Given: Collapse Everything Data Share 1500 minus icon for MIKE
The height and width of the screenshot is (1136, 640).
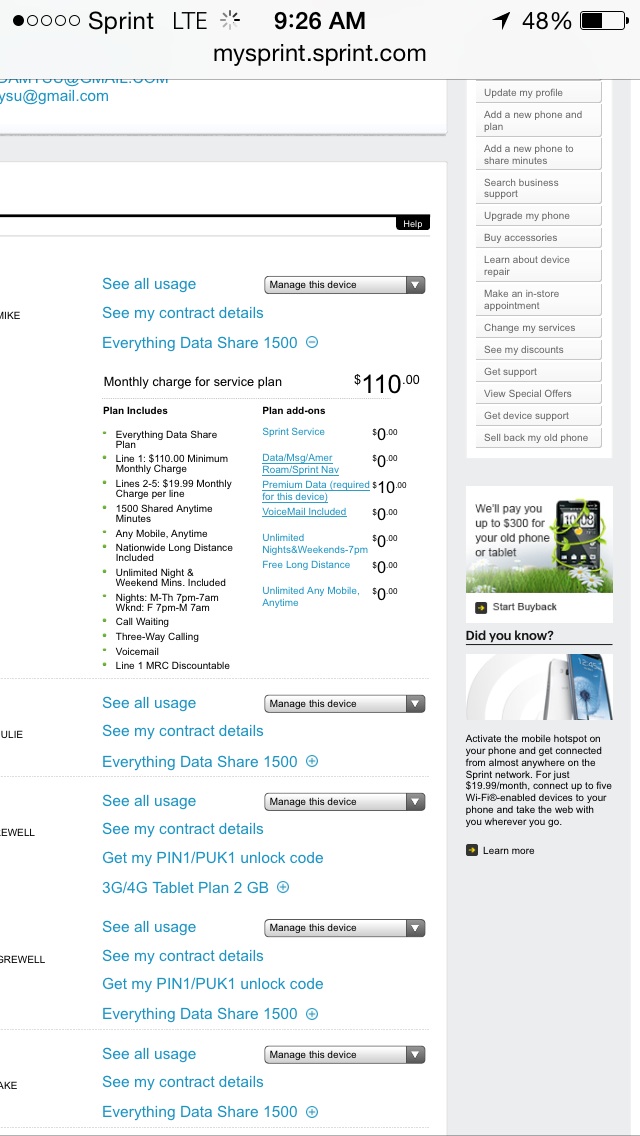Looking at the screenshot, I should click(312, 342).
